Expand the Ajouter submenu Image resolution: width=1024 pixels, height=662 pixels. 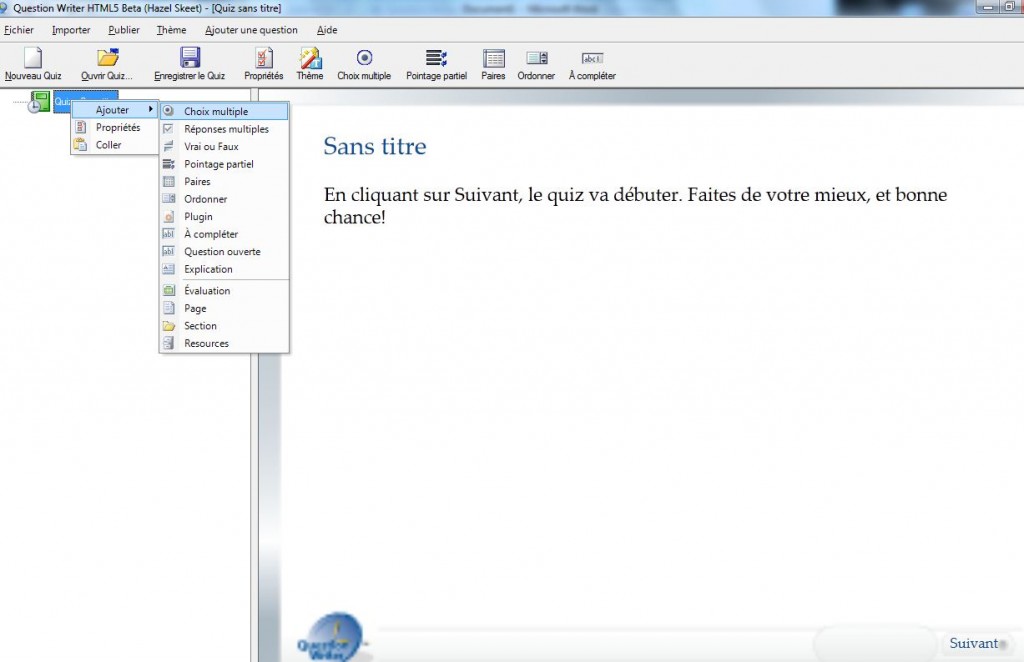pyautogui.click(x=110, y=109)
